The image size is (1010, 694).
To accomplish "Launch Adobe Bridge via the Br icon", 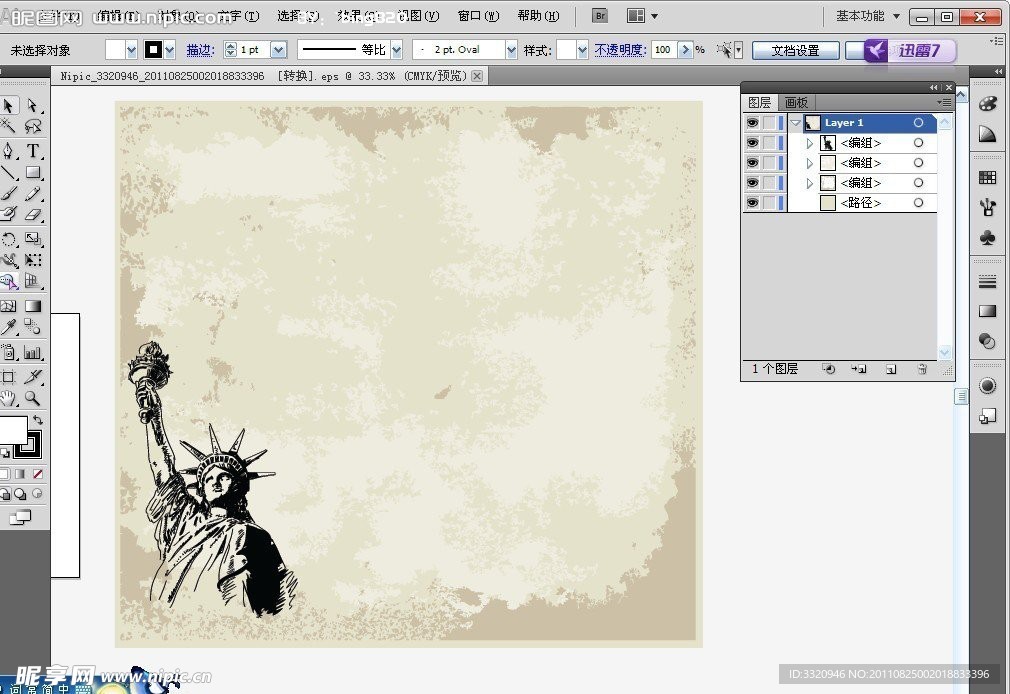I will (600, 15).
